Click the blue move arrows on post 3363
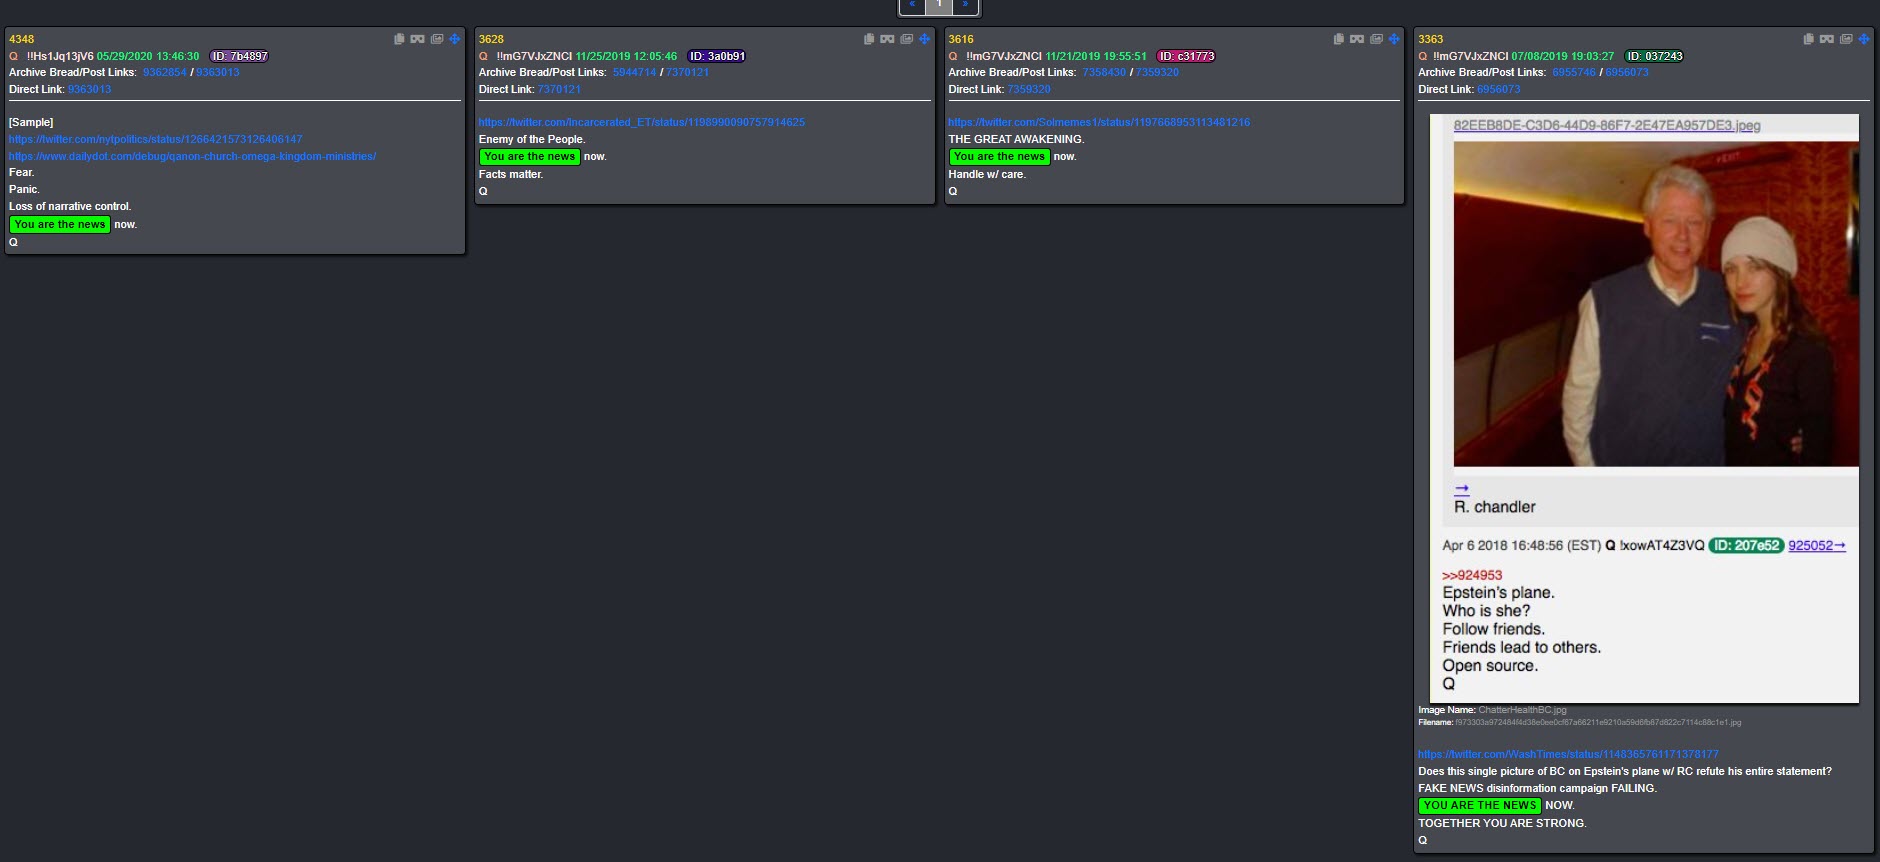 [x=1865, y=39]
